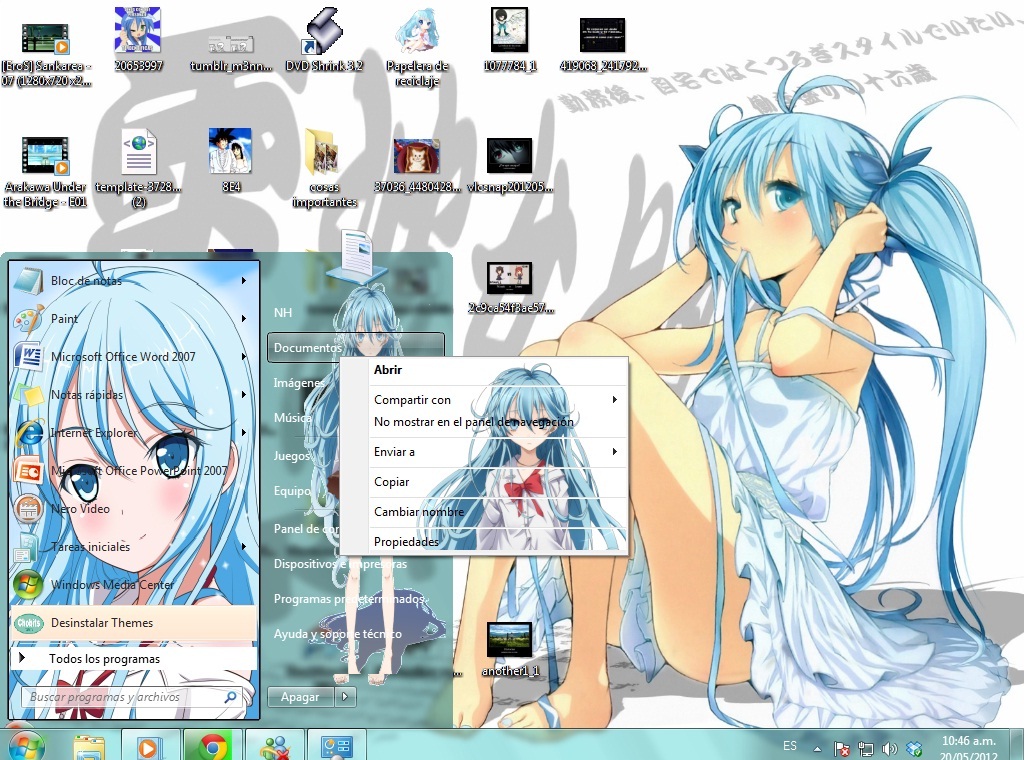Click the Action Center flag tray icon
The image size is (1028, 760).
pyautogui.click(x=842, y=749)
